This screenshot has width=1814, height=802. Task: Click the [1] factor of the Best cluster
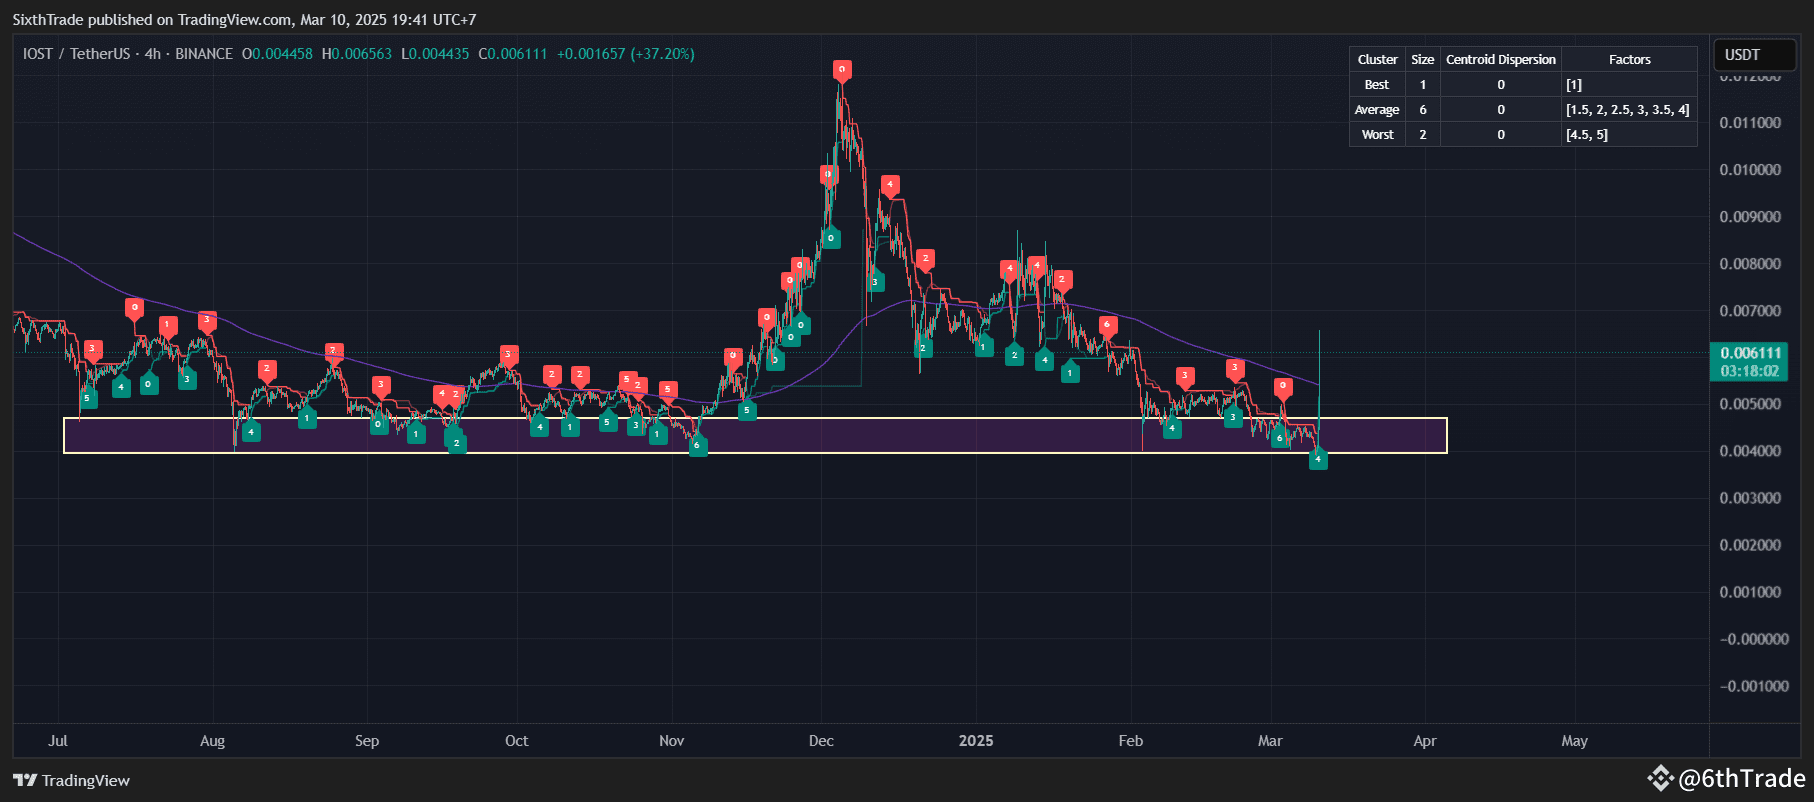pos(1574,85)
